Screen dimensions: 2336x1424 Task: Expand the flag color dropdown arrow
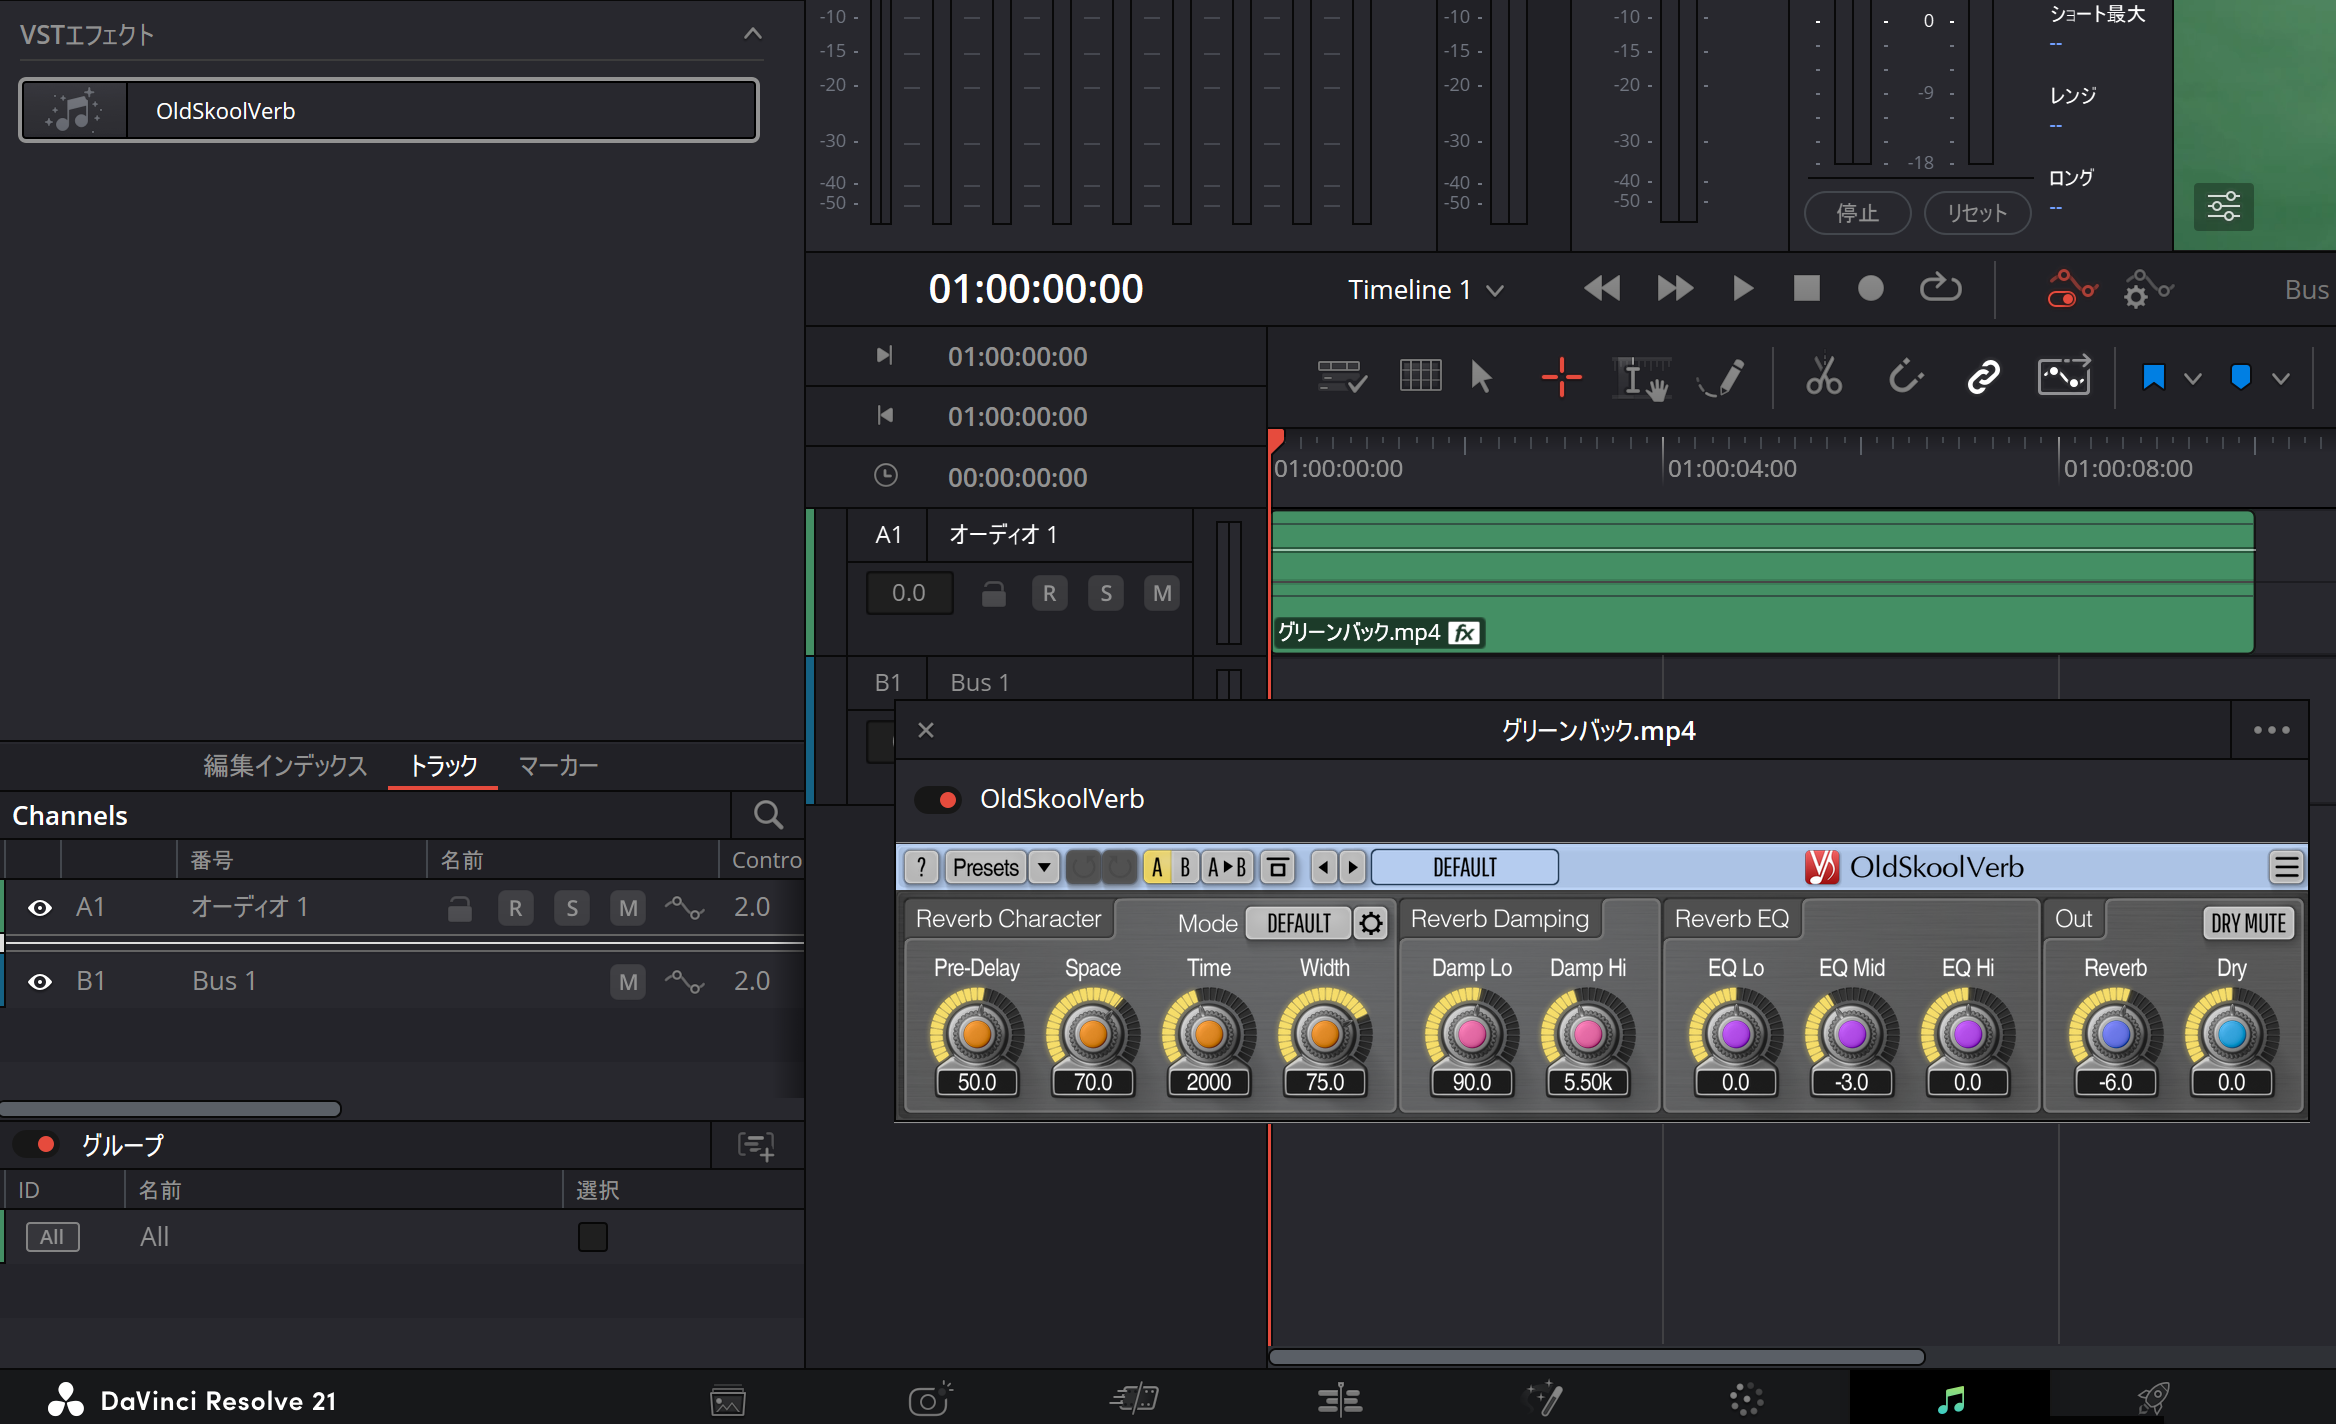pos(2193,378)
